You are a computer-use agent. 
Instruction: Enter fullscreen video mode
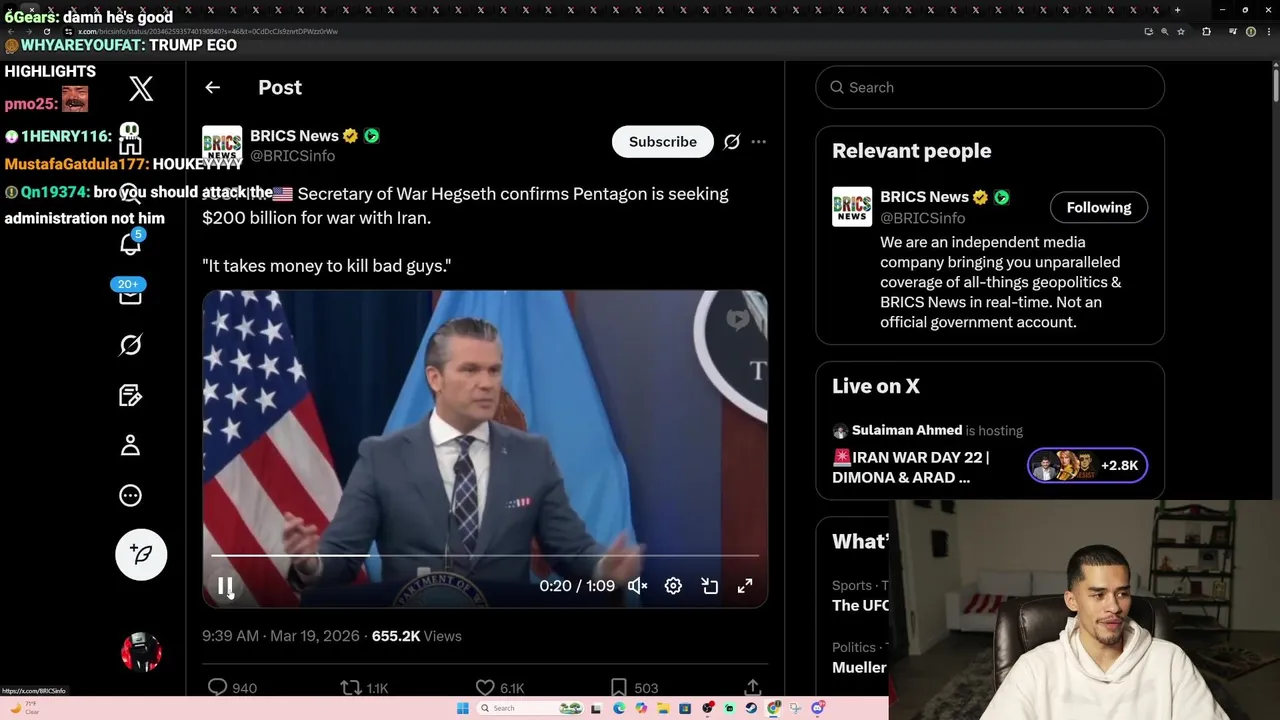tap(745, 586)
